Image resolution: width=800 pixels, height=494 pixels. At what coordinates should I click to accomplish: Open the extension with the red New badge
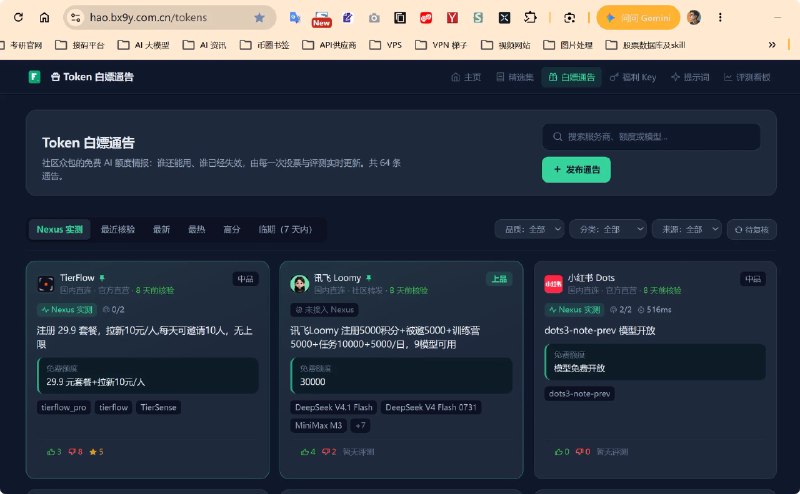321,19
